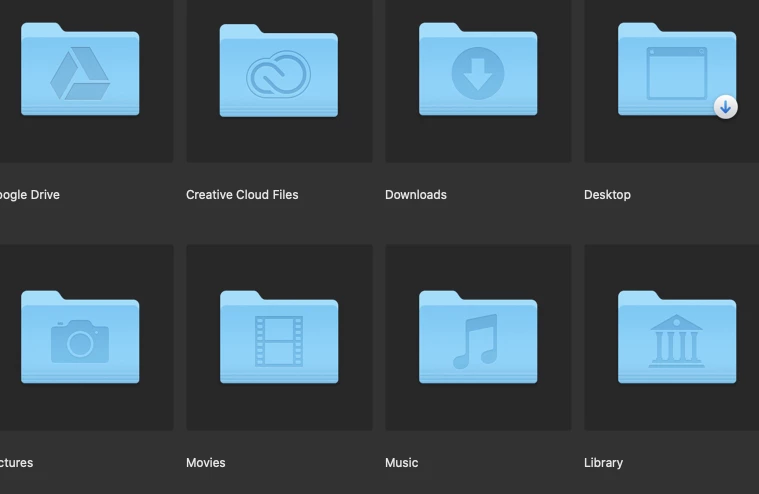759x494 pixels.
Task: Select the Library folder icon
Action: [677, 337]
